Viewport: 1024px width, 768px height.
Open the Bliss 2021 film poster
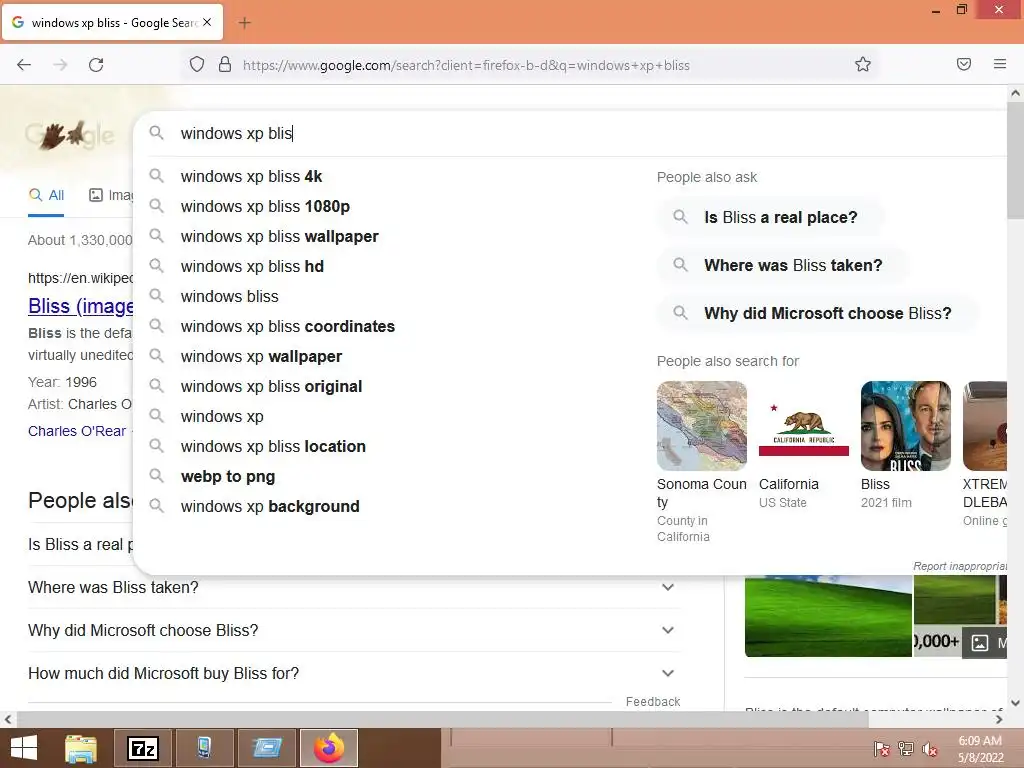click(906, 426)
